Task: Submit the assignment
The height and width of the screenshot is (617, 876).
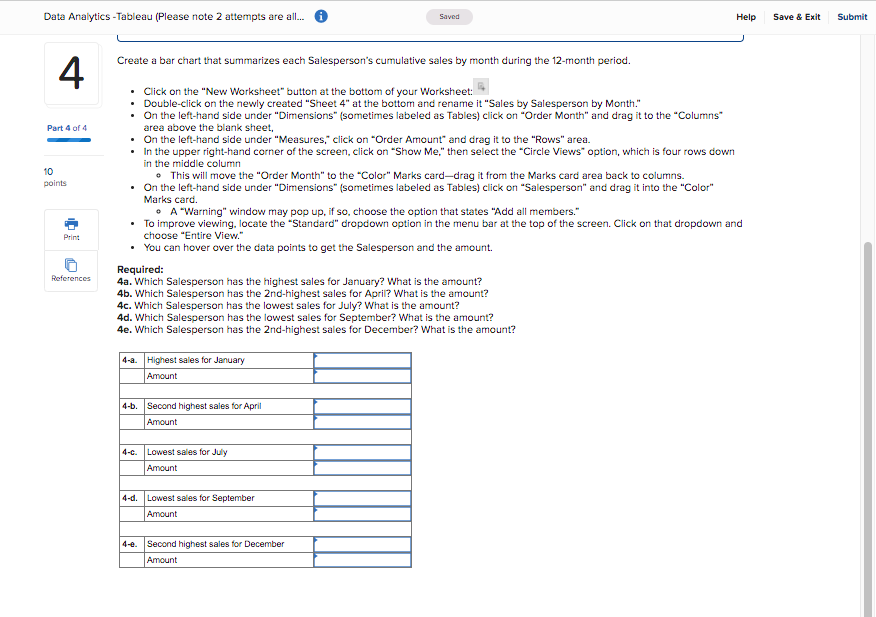Action: coord(851,17)
